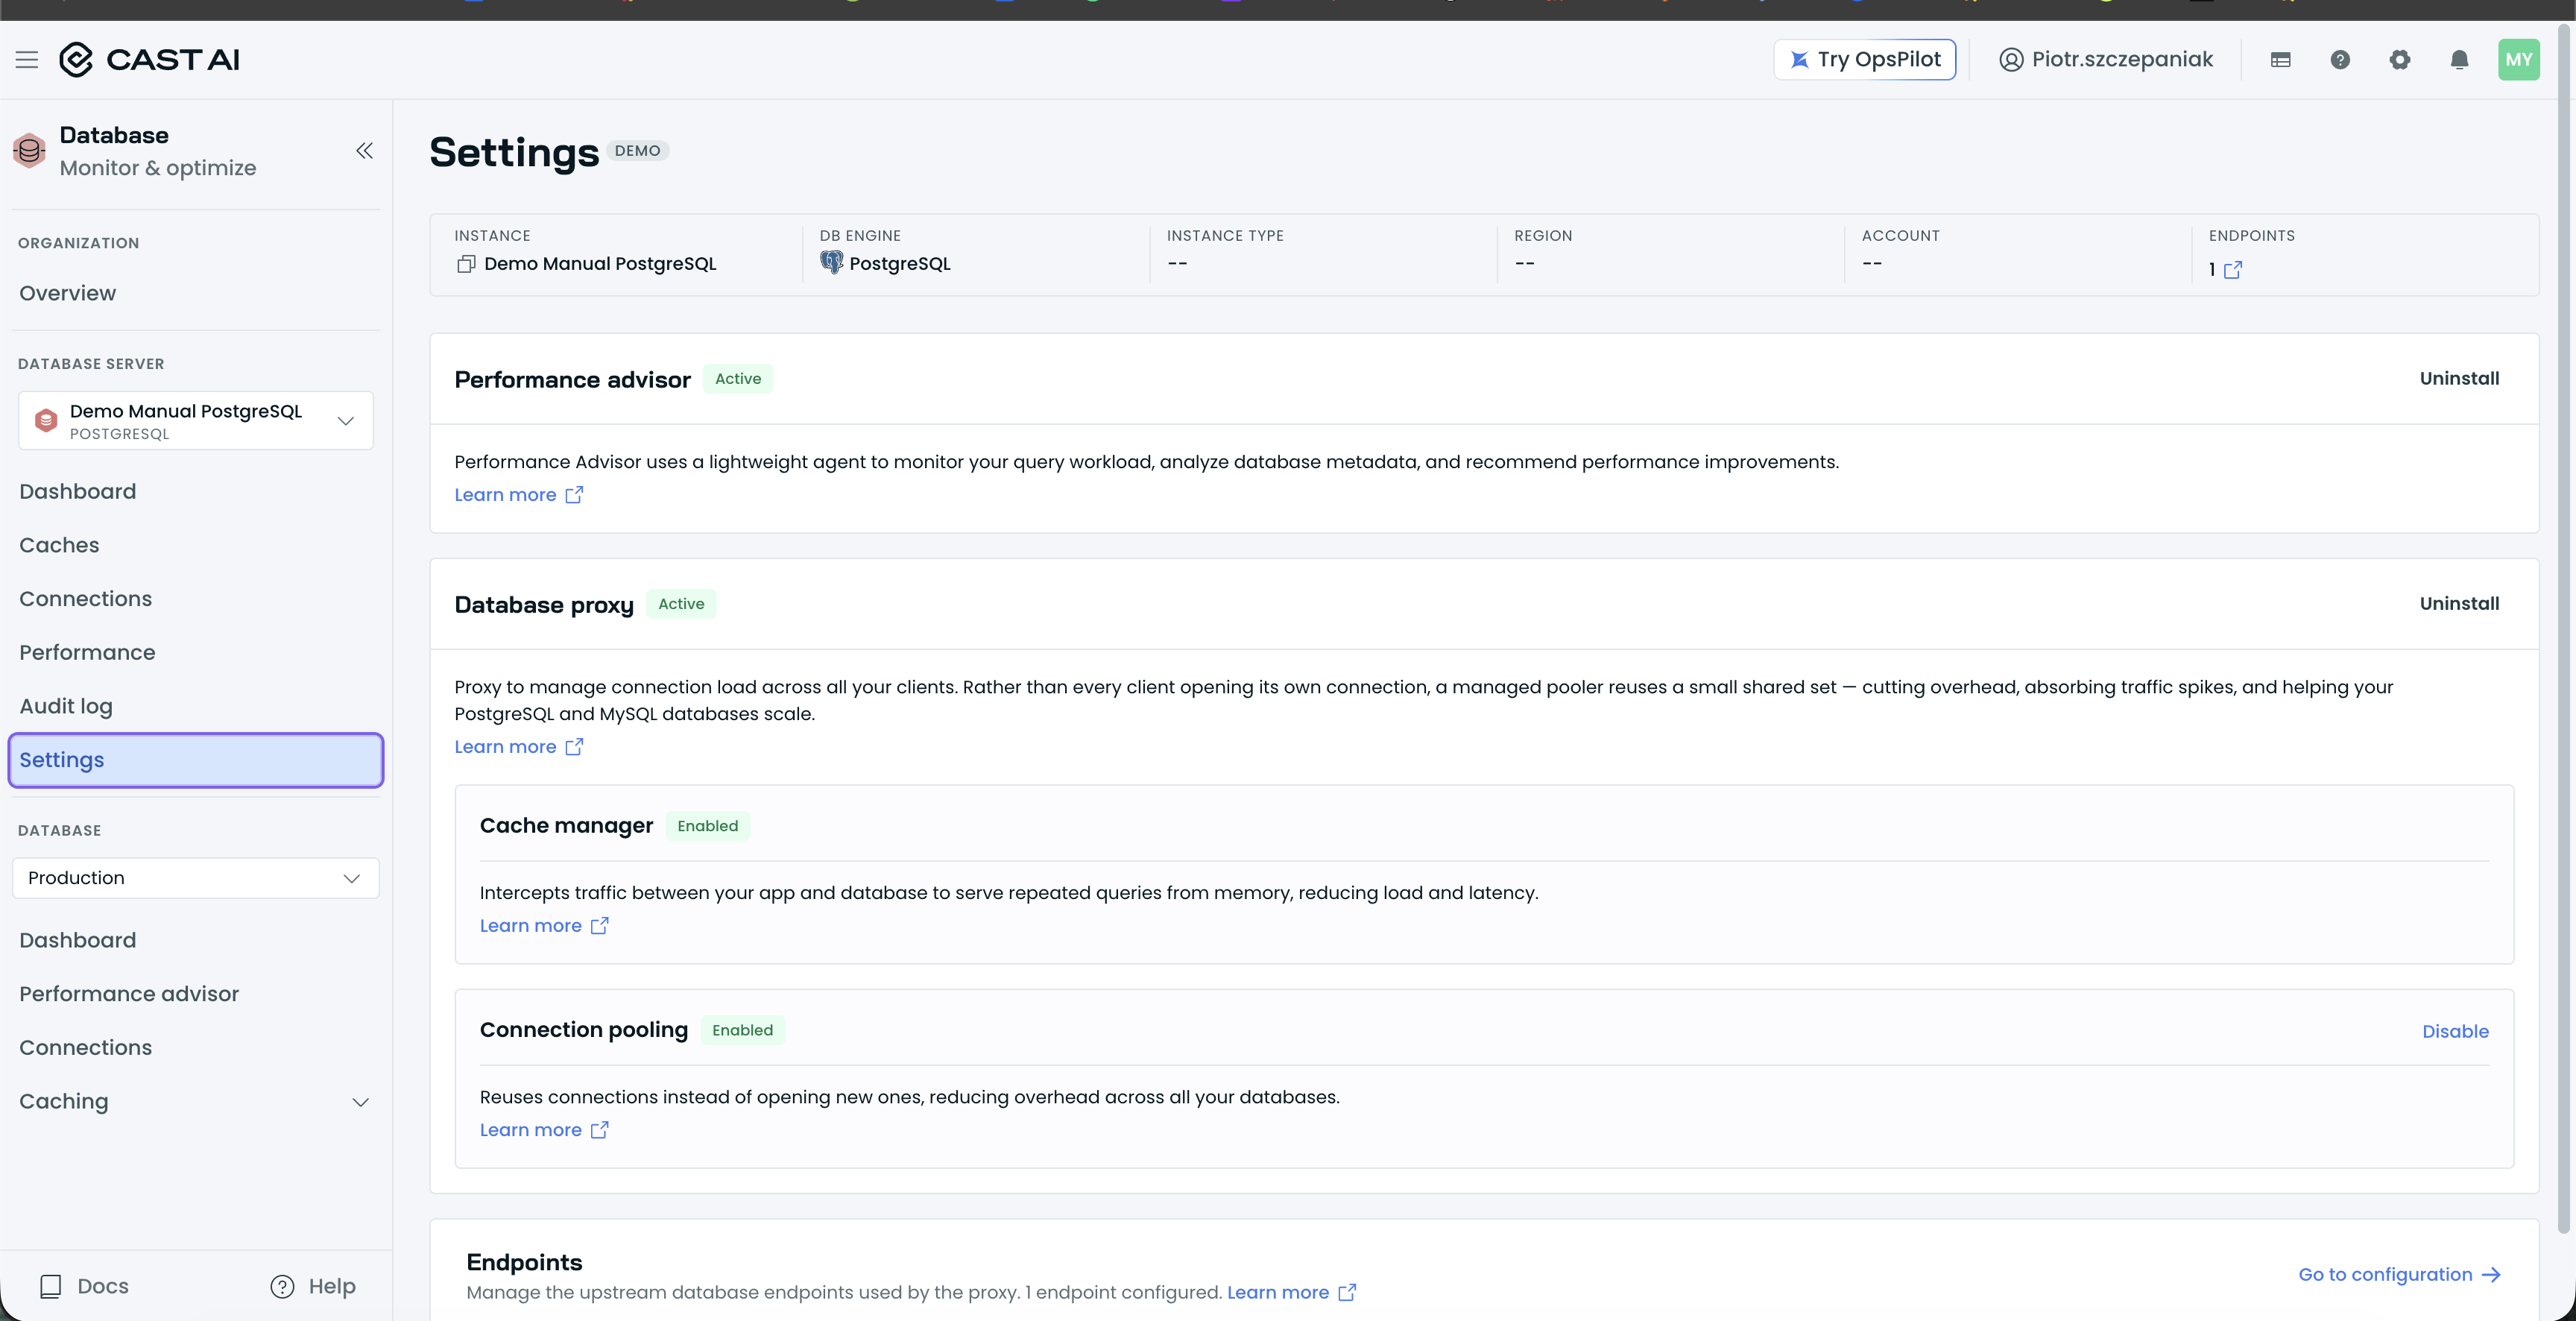
Task: Click Try OpsPilot button
Action: [x=1864, y=60]
